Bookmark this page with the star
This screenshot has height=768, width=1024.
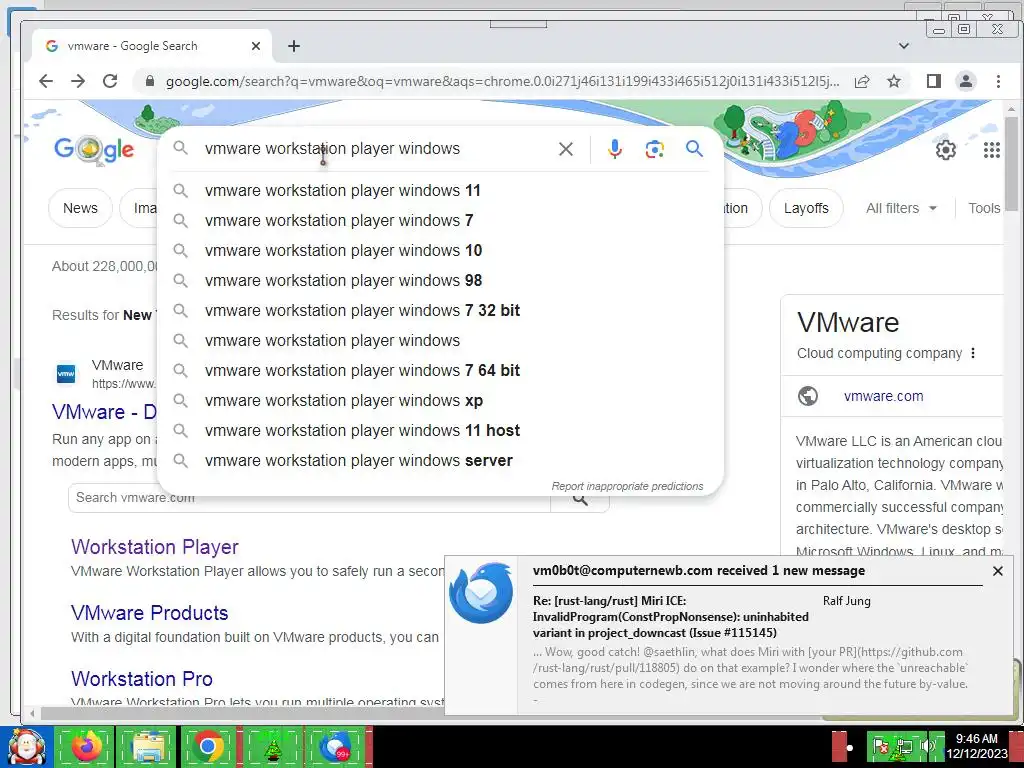[894, 81]
